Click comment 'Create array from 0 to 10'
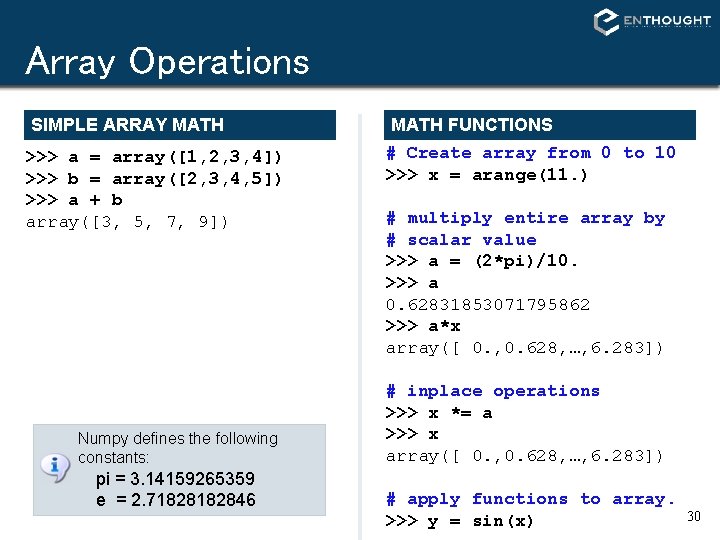Screen dimensions: 720x540 pos(531,152)
